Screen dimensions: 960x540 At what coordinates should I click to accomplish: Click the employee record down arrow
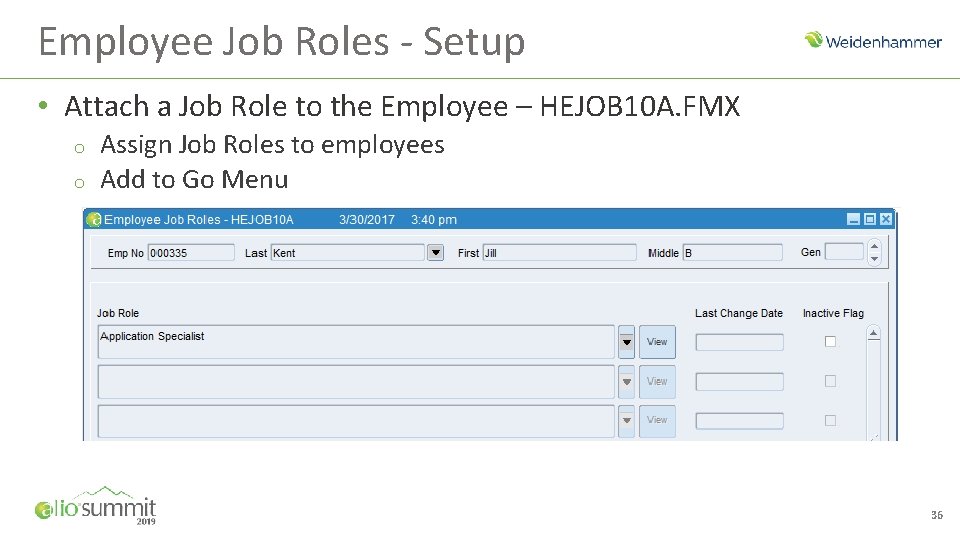click(874, 259)
